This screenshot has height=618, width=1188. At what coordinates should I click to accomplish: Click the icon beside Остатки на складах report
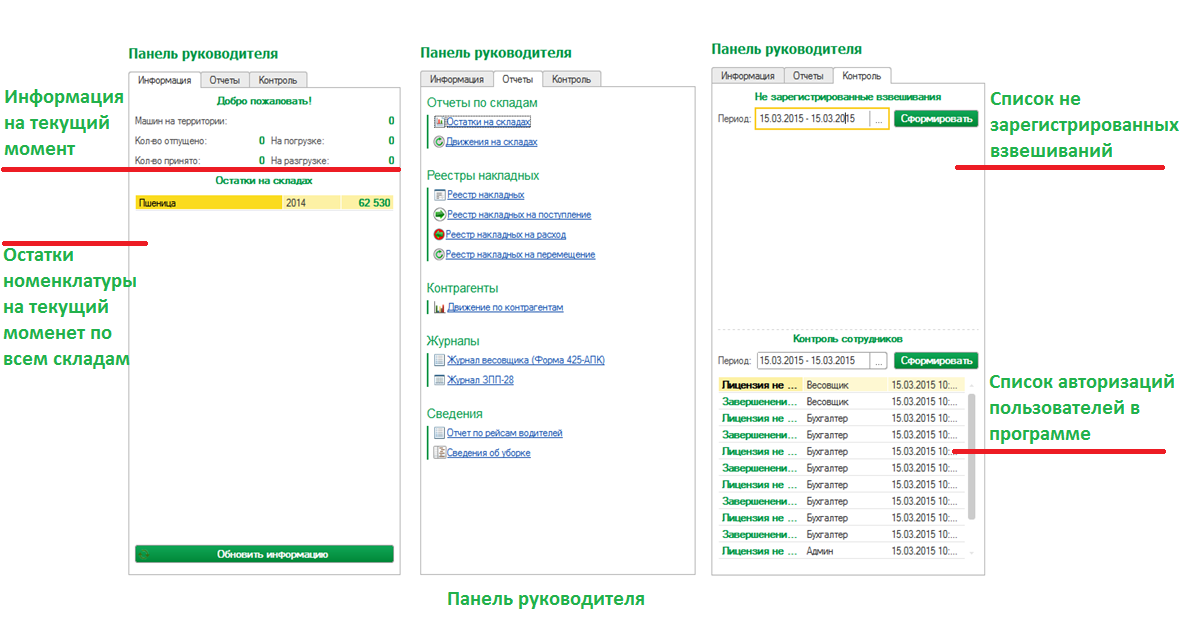(439, 122)
